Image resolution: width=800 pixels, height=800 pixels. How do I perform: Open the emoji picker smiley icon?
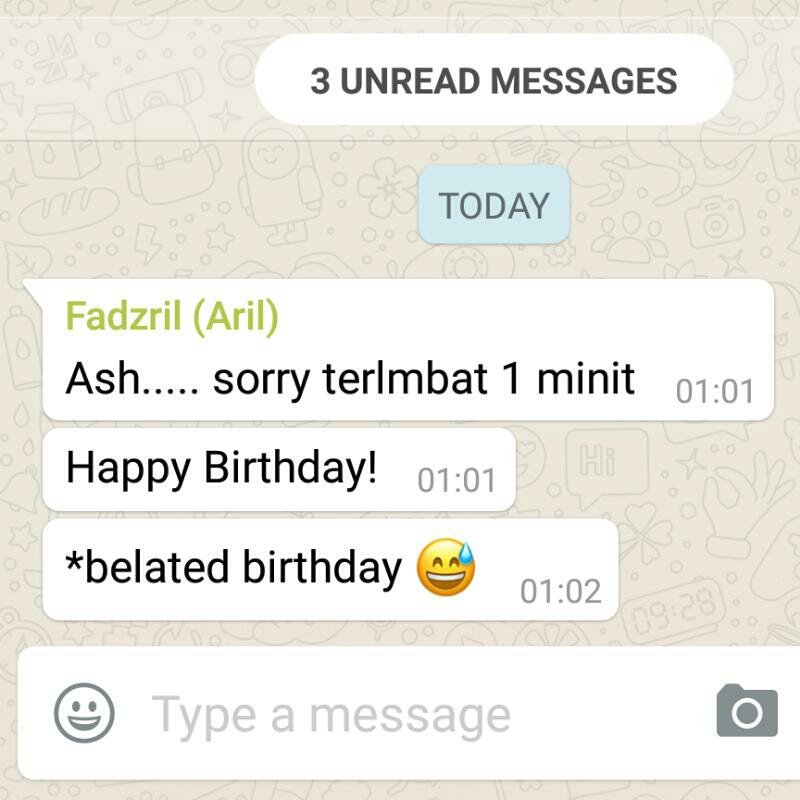pyautogui.click(x=84, y=712)
